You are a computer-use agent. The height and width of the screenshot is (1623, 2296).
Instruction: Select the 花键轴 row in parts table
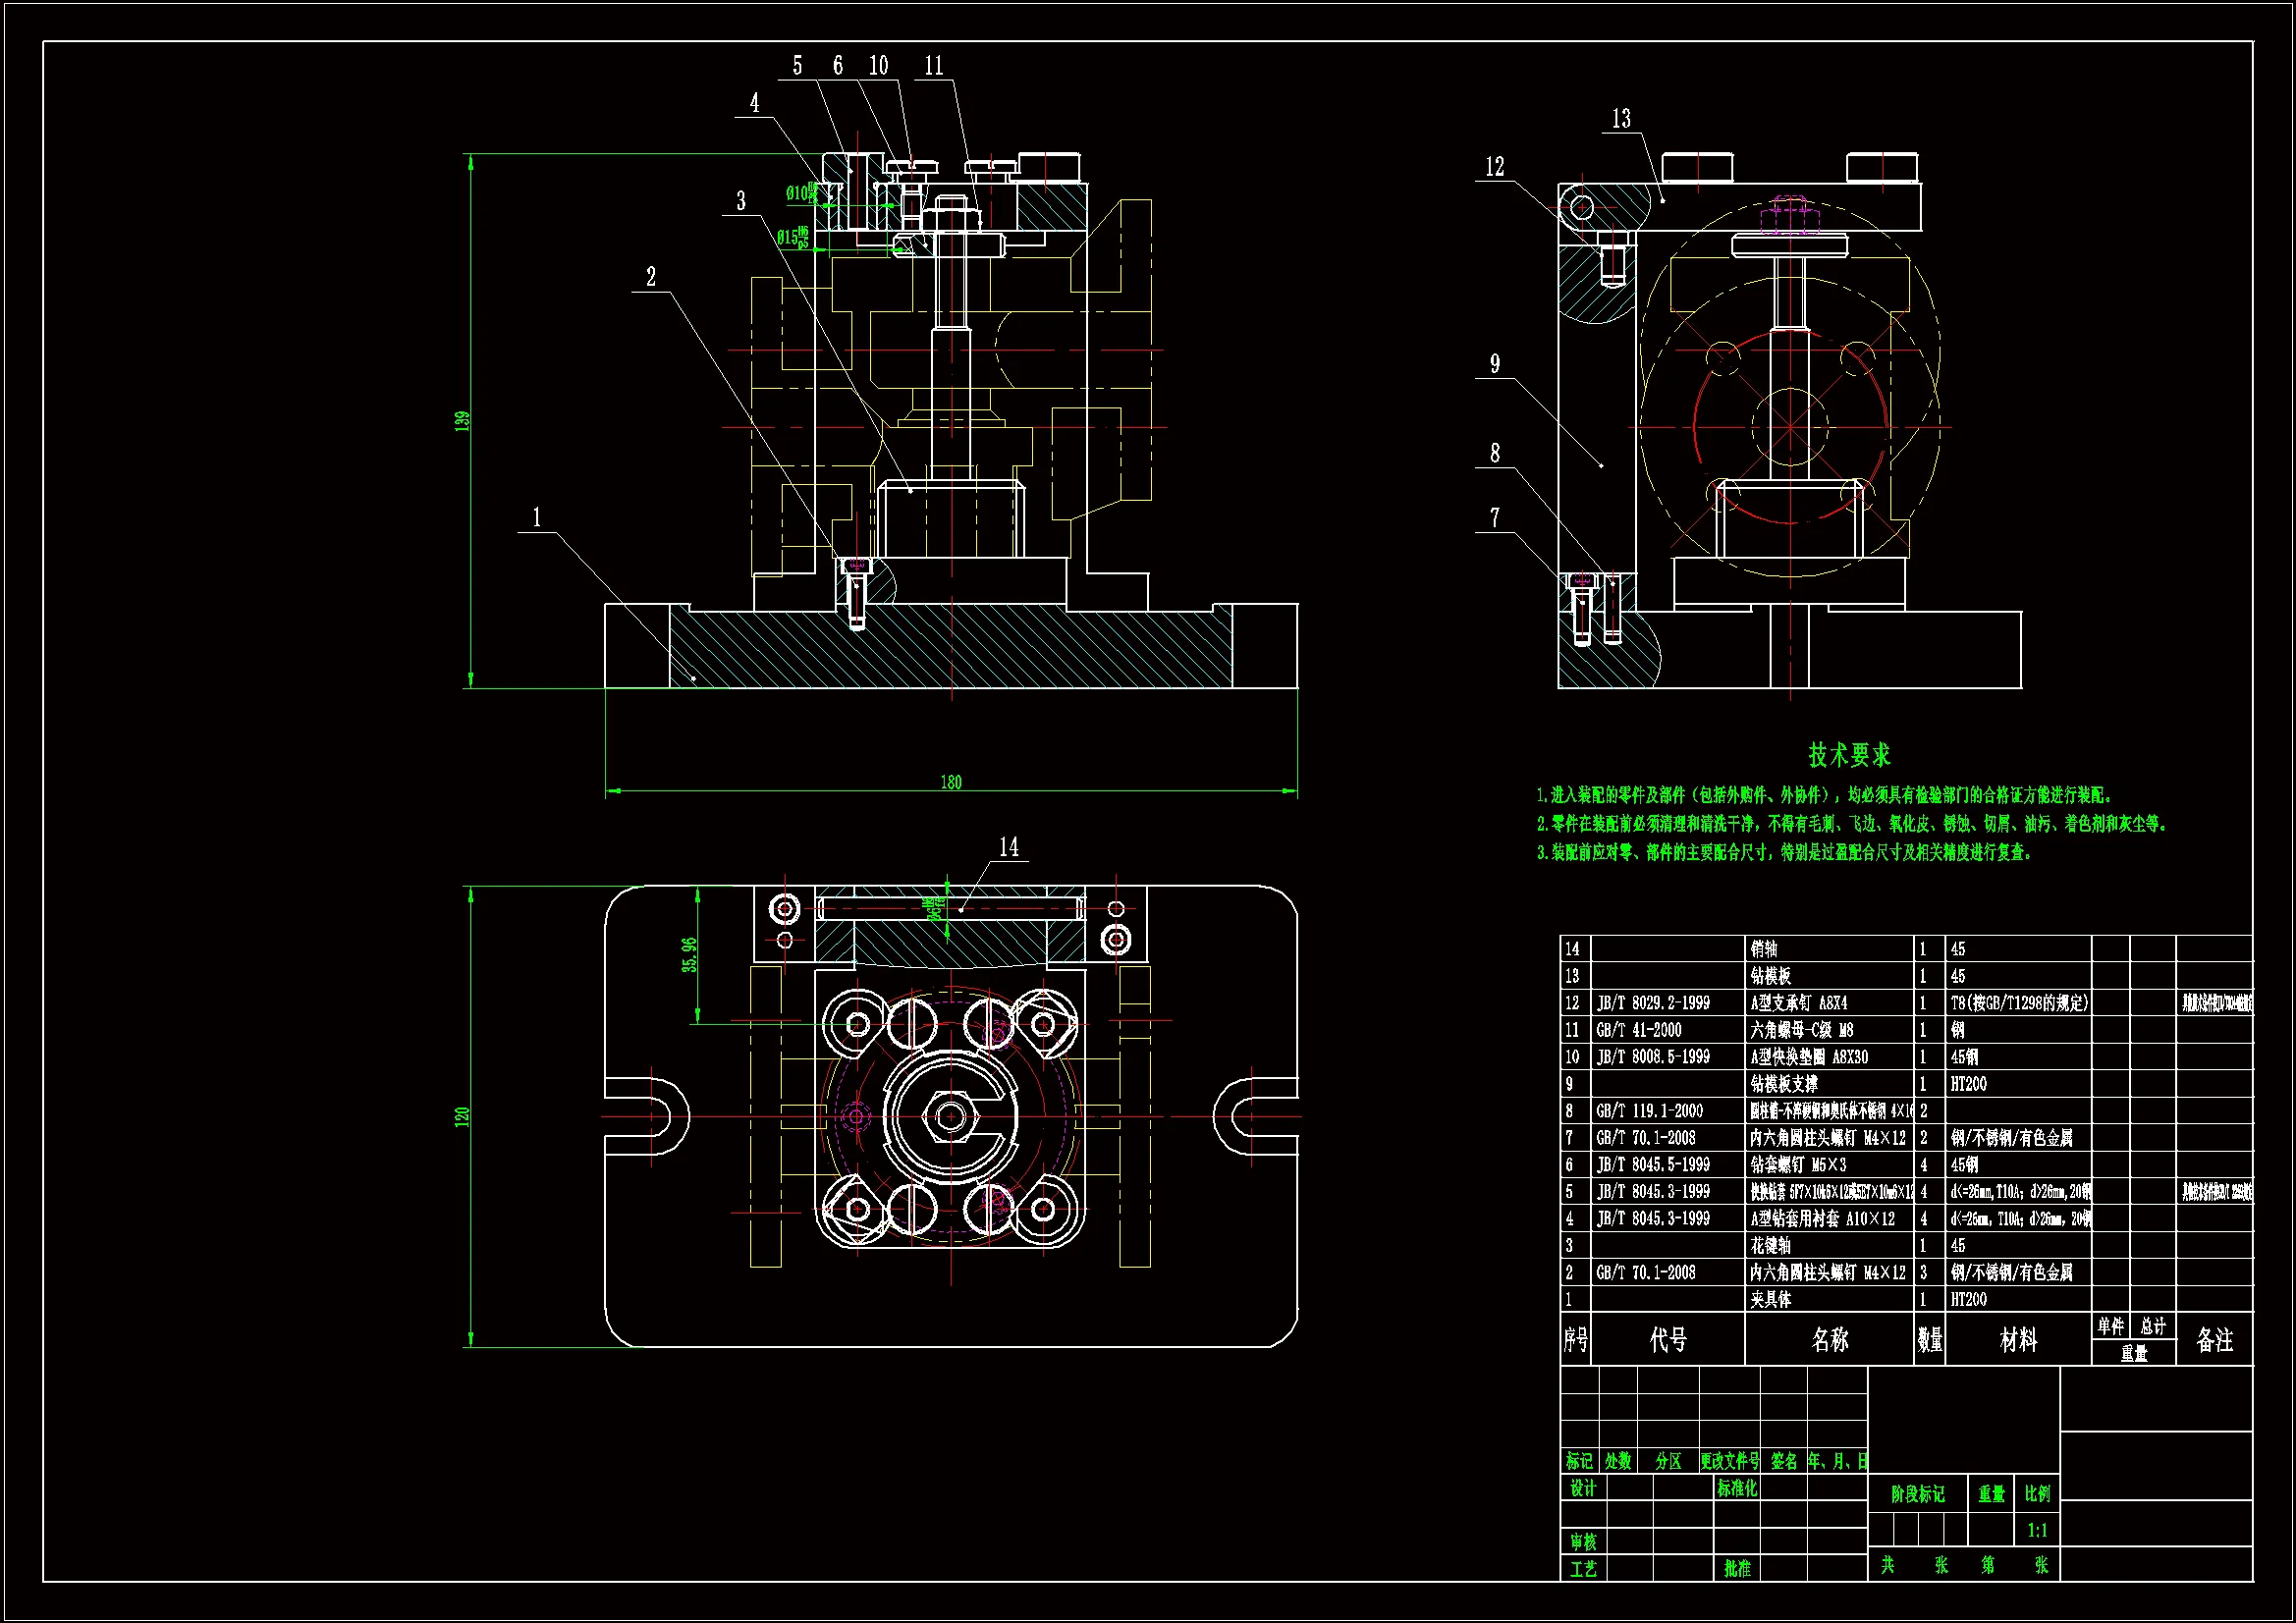1771,1245
